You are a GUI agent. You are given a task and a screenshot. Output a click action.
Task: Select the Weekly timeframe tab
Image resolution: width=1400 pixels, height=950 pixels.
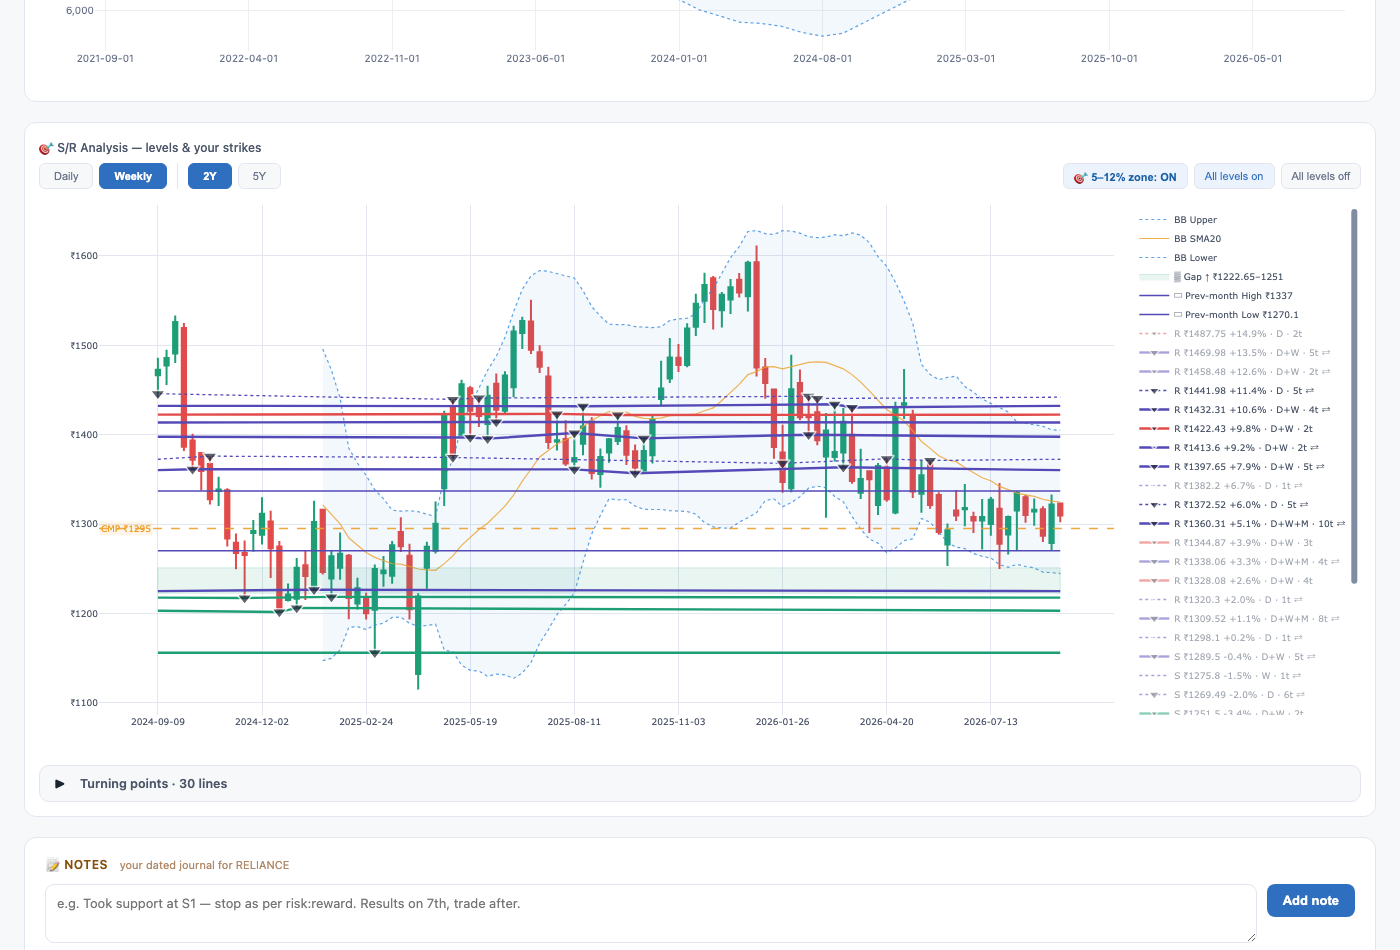tap(133, 176)
